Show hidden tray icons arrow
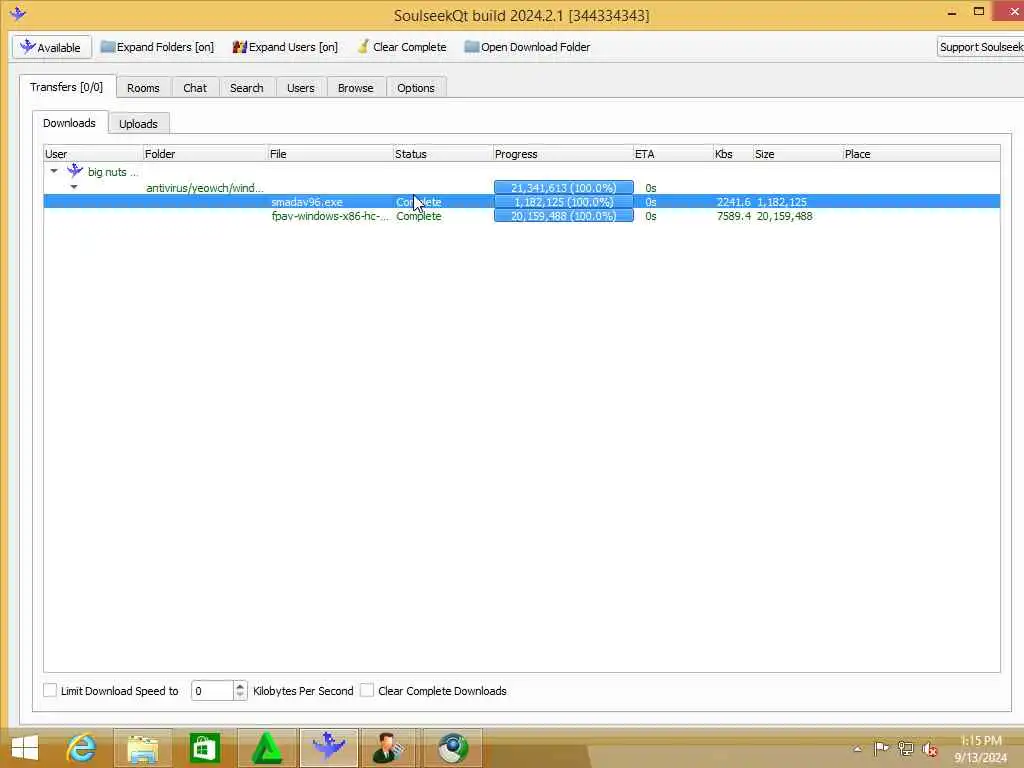Viewport: 1024px width, 768px height. tap(857, 749)
